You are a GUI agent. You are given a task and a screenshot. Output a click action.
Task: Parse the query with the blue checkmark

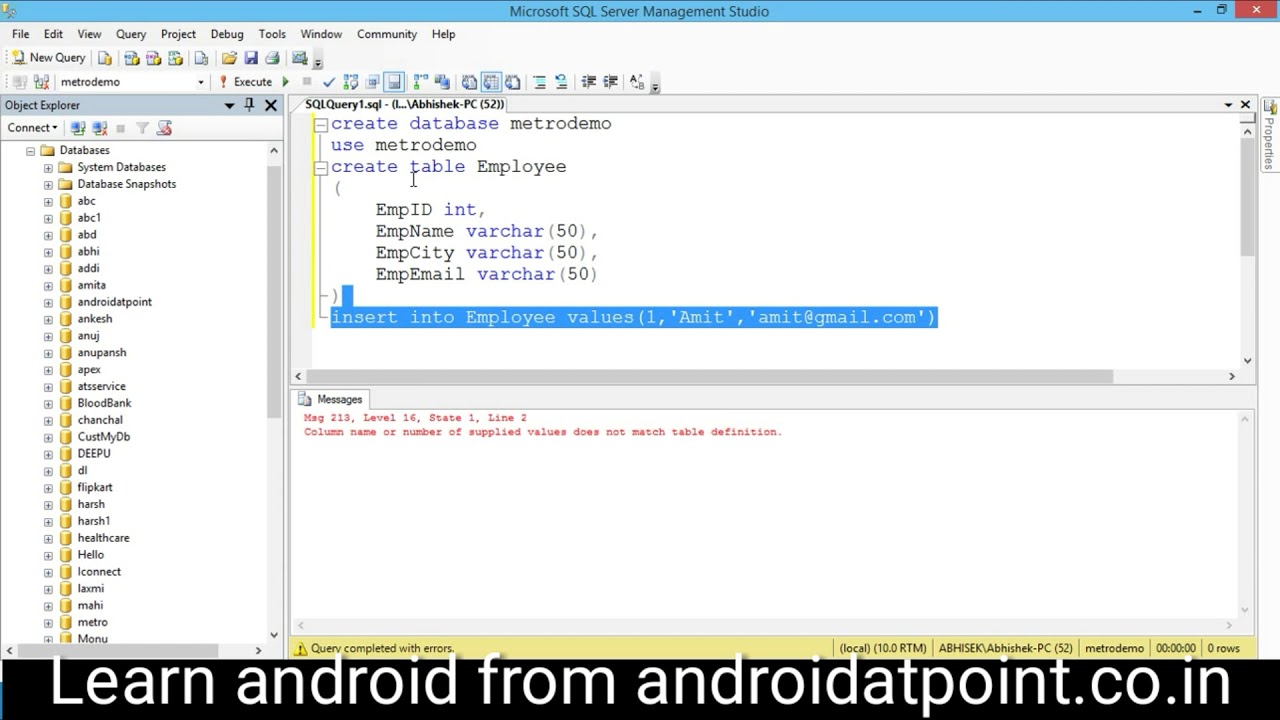point(328,82)
